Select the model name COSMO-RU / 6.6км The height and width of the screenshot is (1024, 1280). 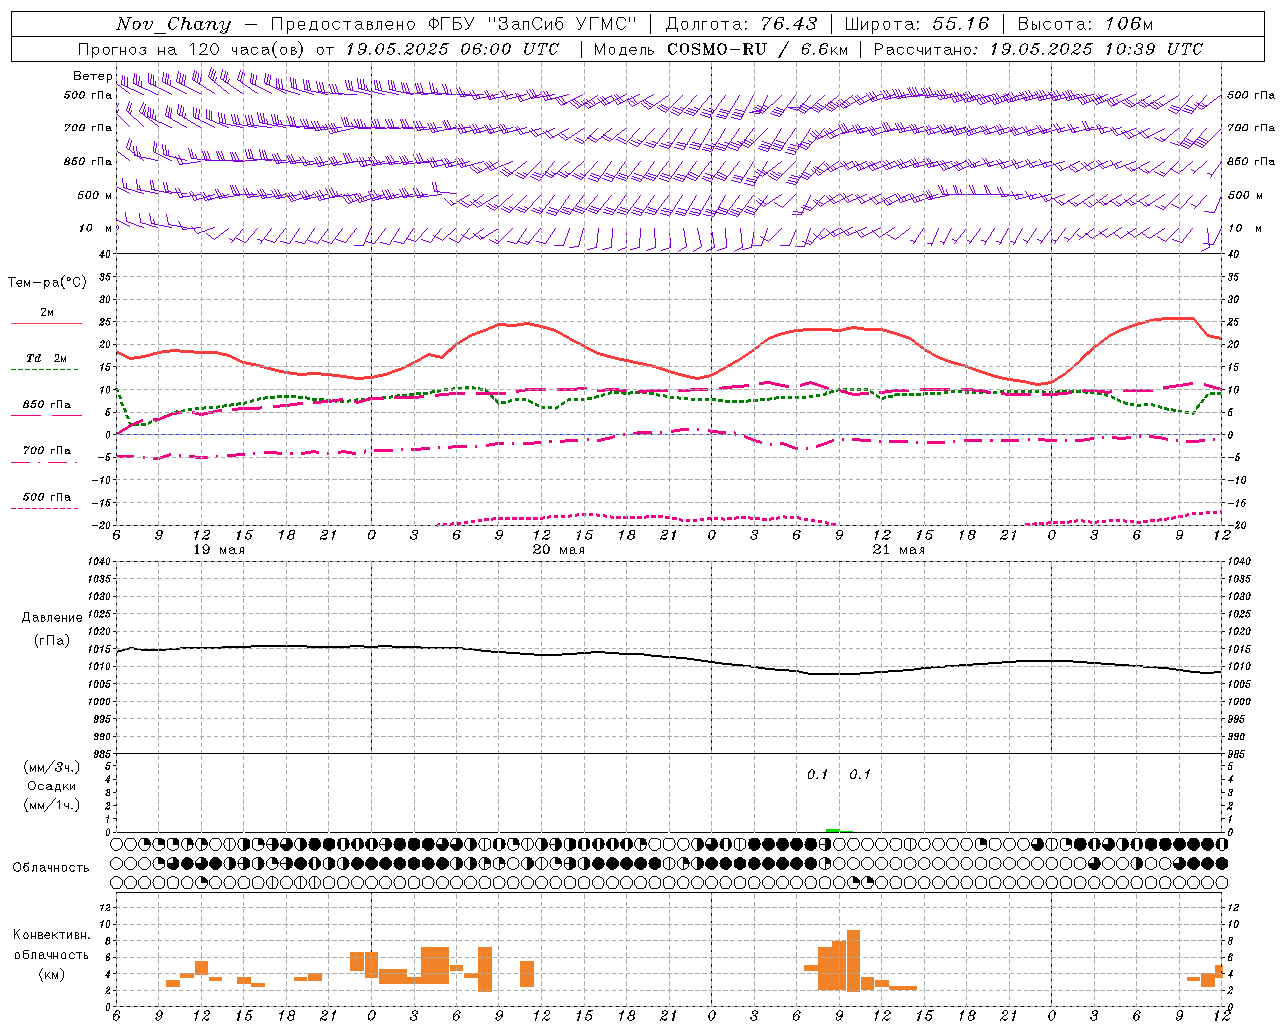(758, 49)
